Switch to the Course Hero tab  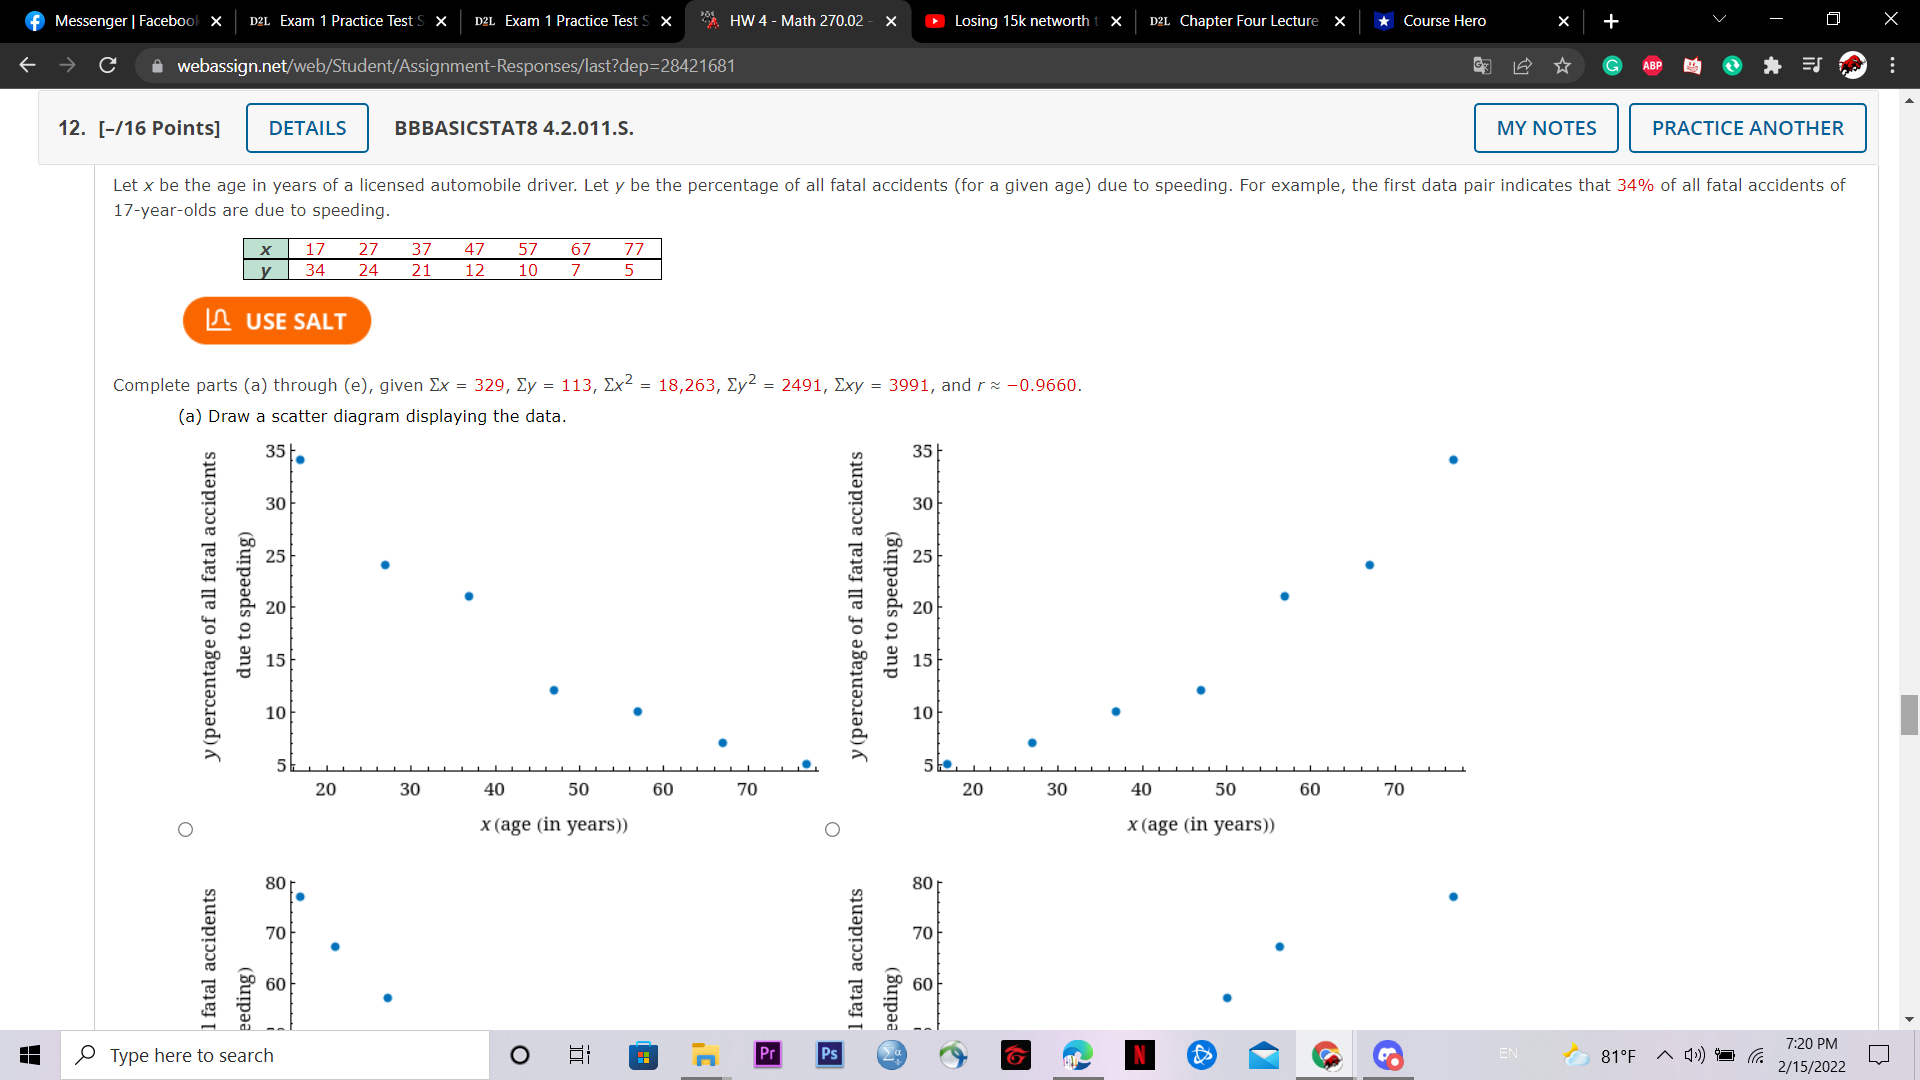pos(1444,21)
